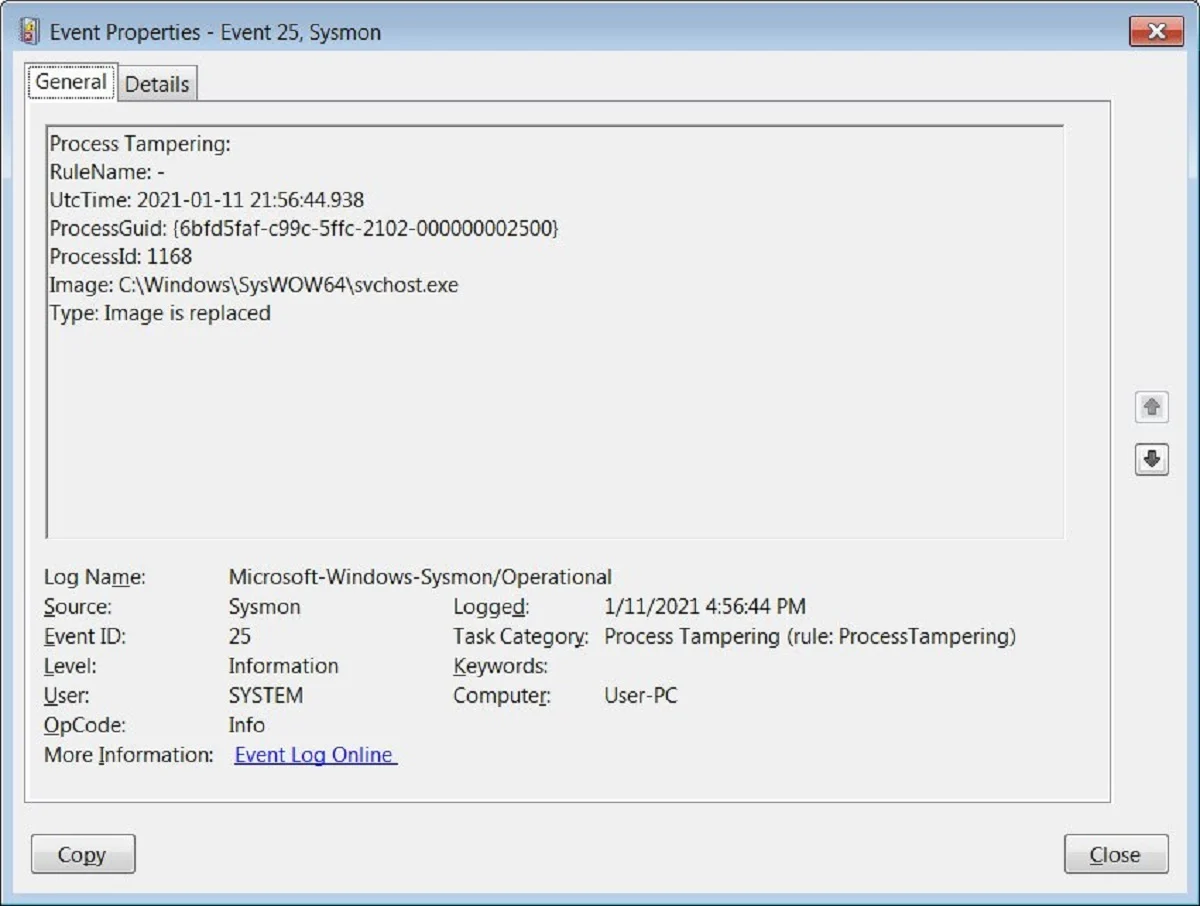Click the 'Logged:' label

tap(491, 607)
